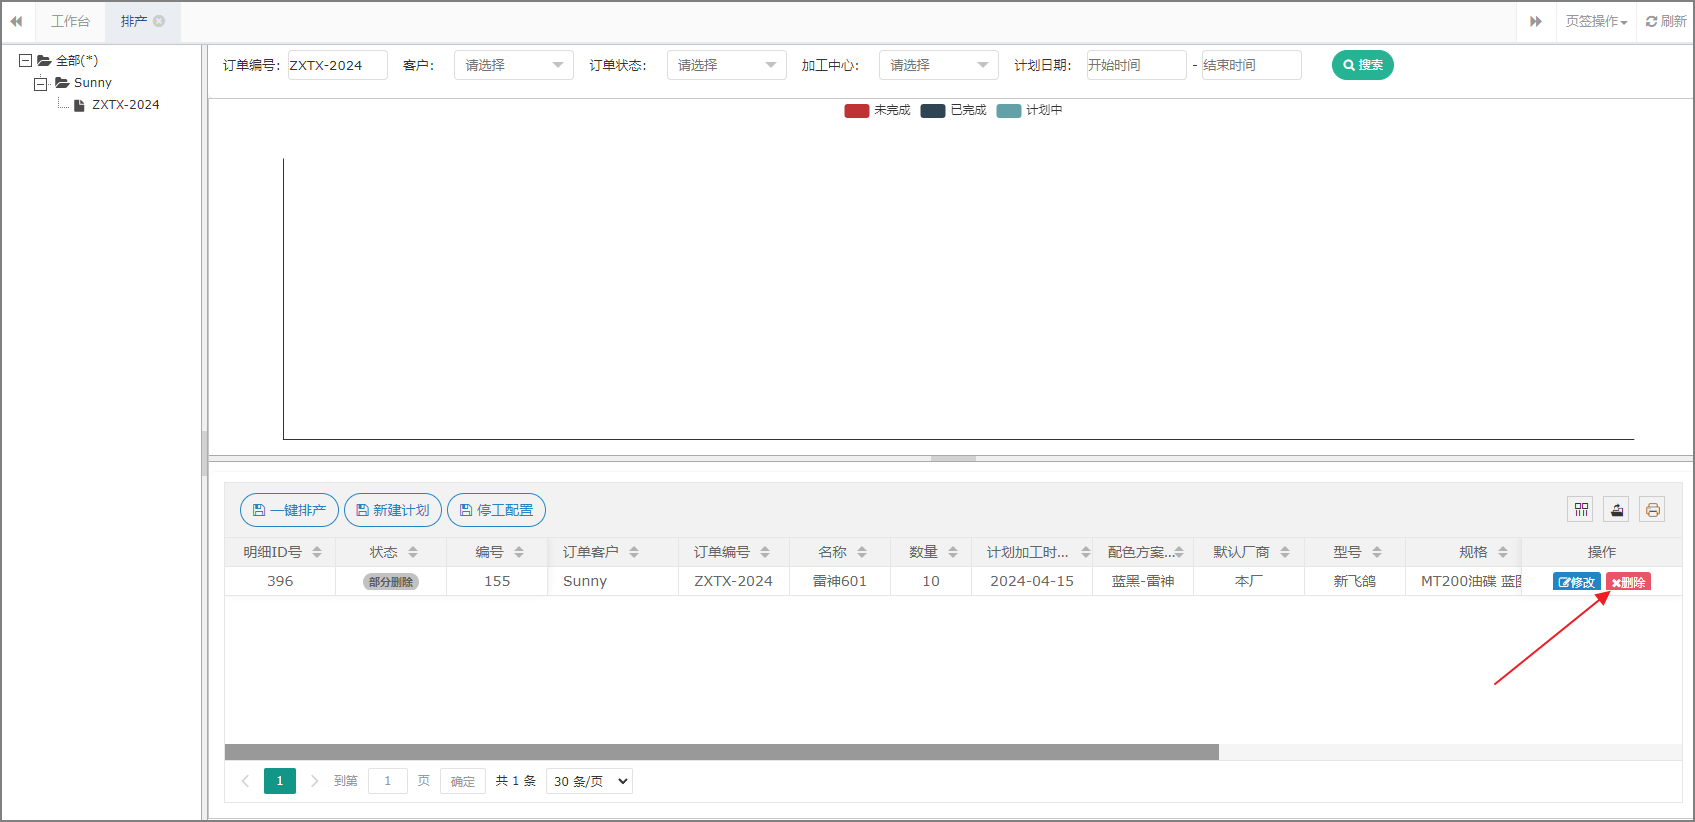Open the 订单状态 dropdown
The image size is (1695, 822).
coord(726,65)
